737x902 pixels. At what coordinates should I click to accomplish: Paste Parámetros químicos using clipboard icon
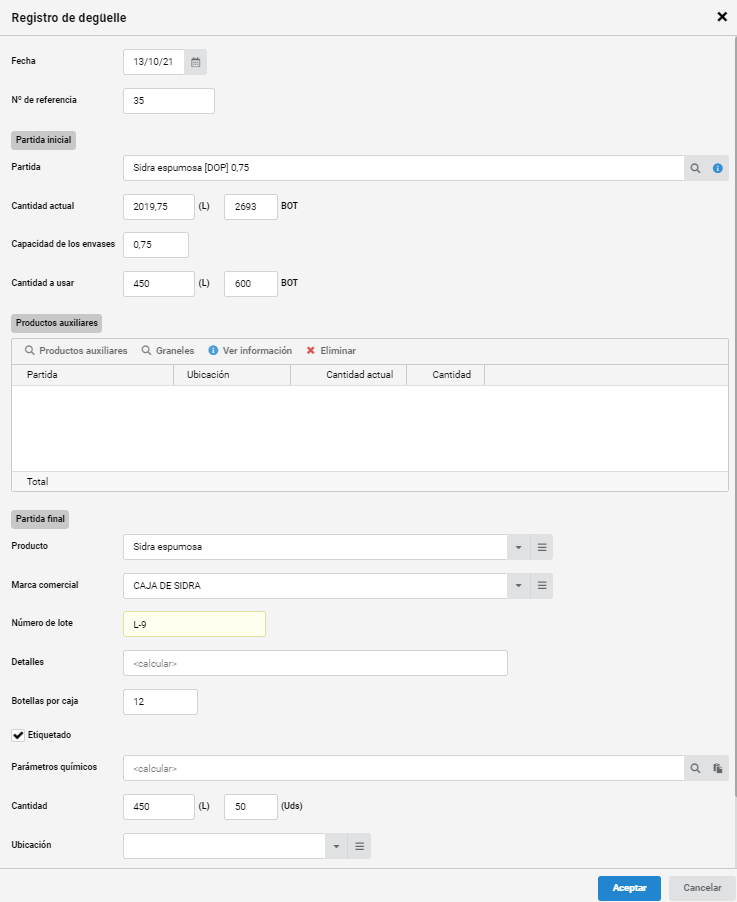pyautogui.click(x=717, y=768)
